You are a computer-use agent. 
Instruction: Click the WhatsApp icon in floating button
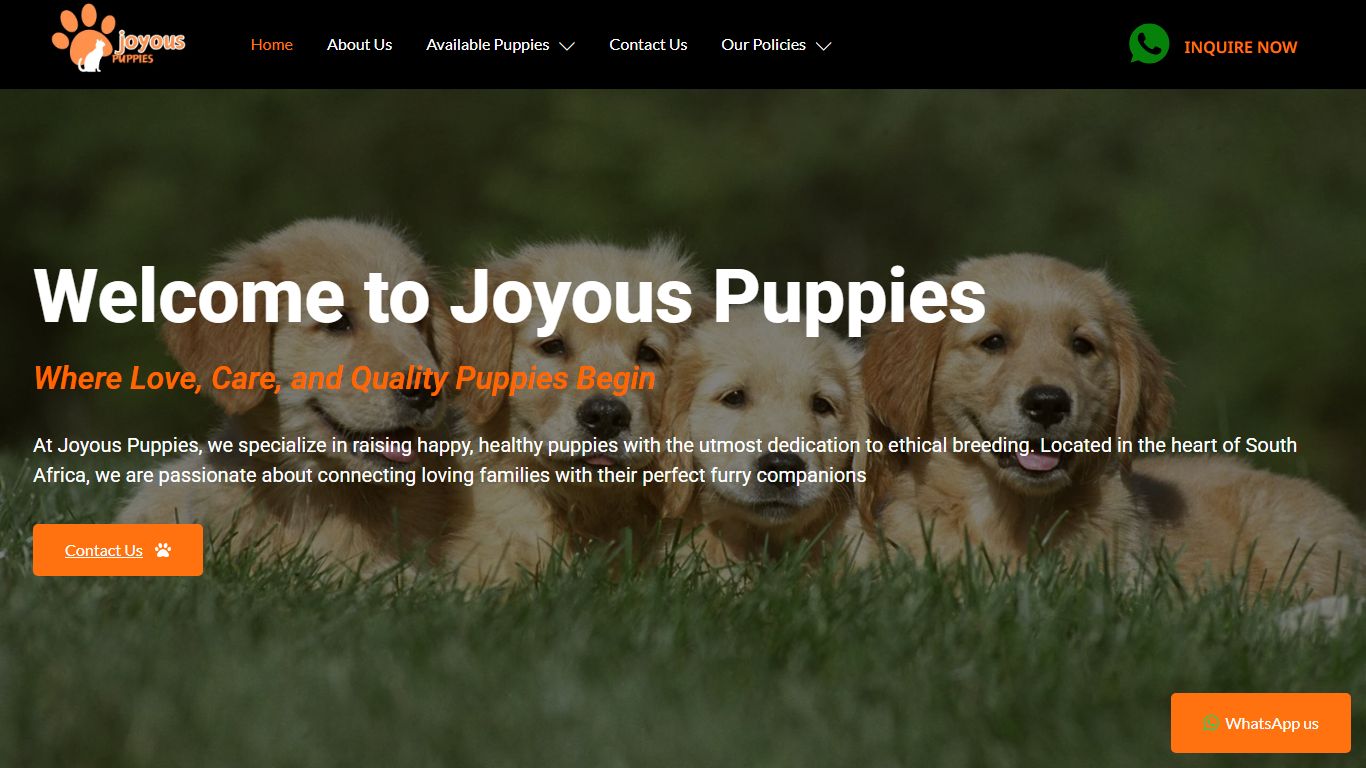pyautogui.click(x=1211, y=723)
